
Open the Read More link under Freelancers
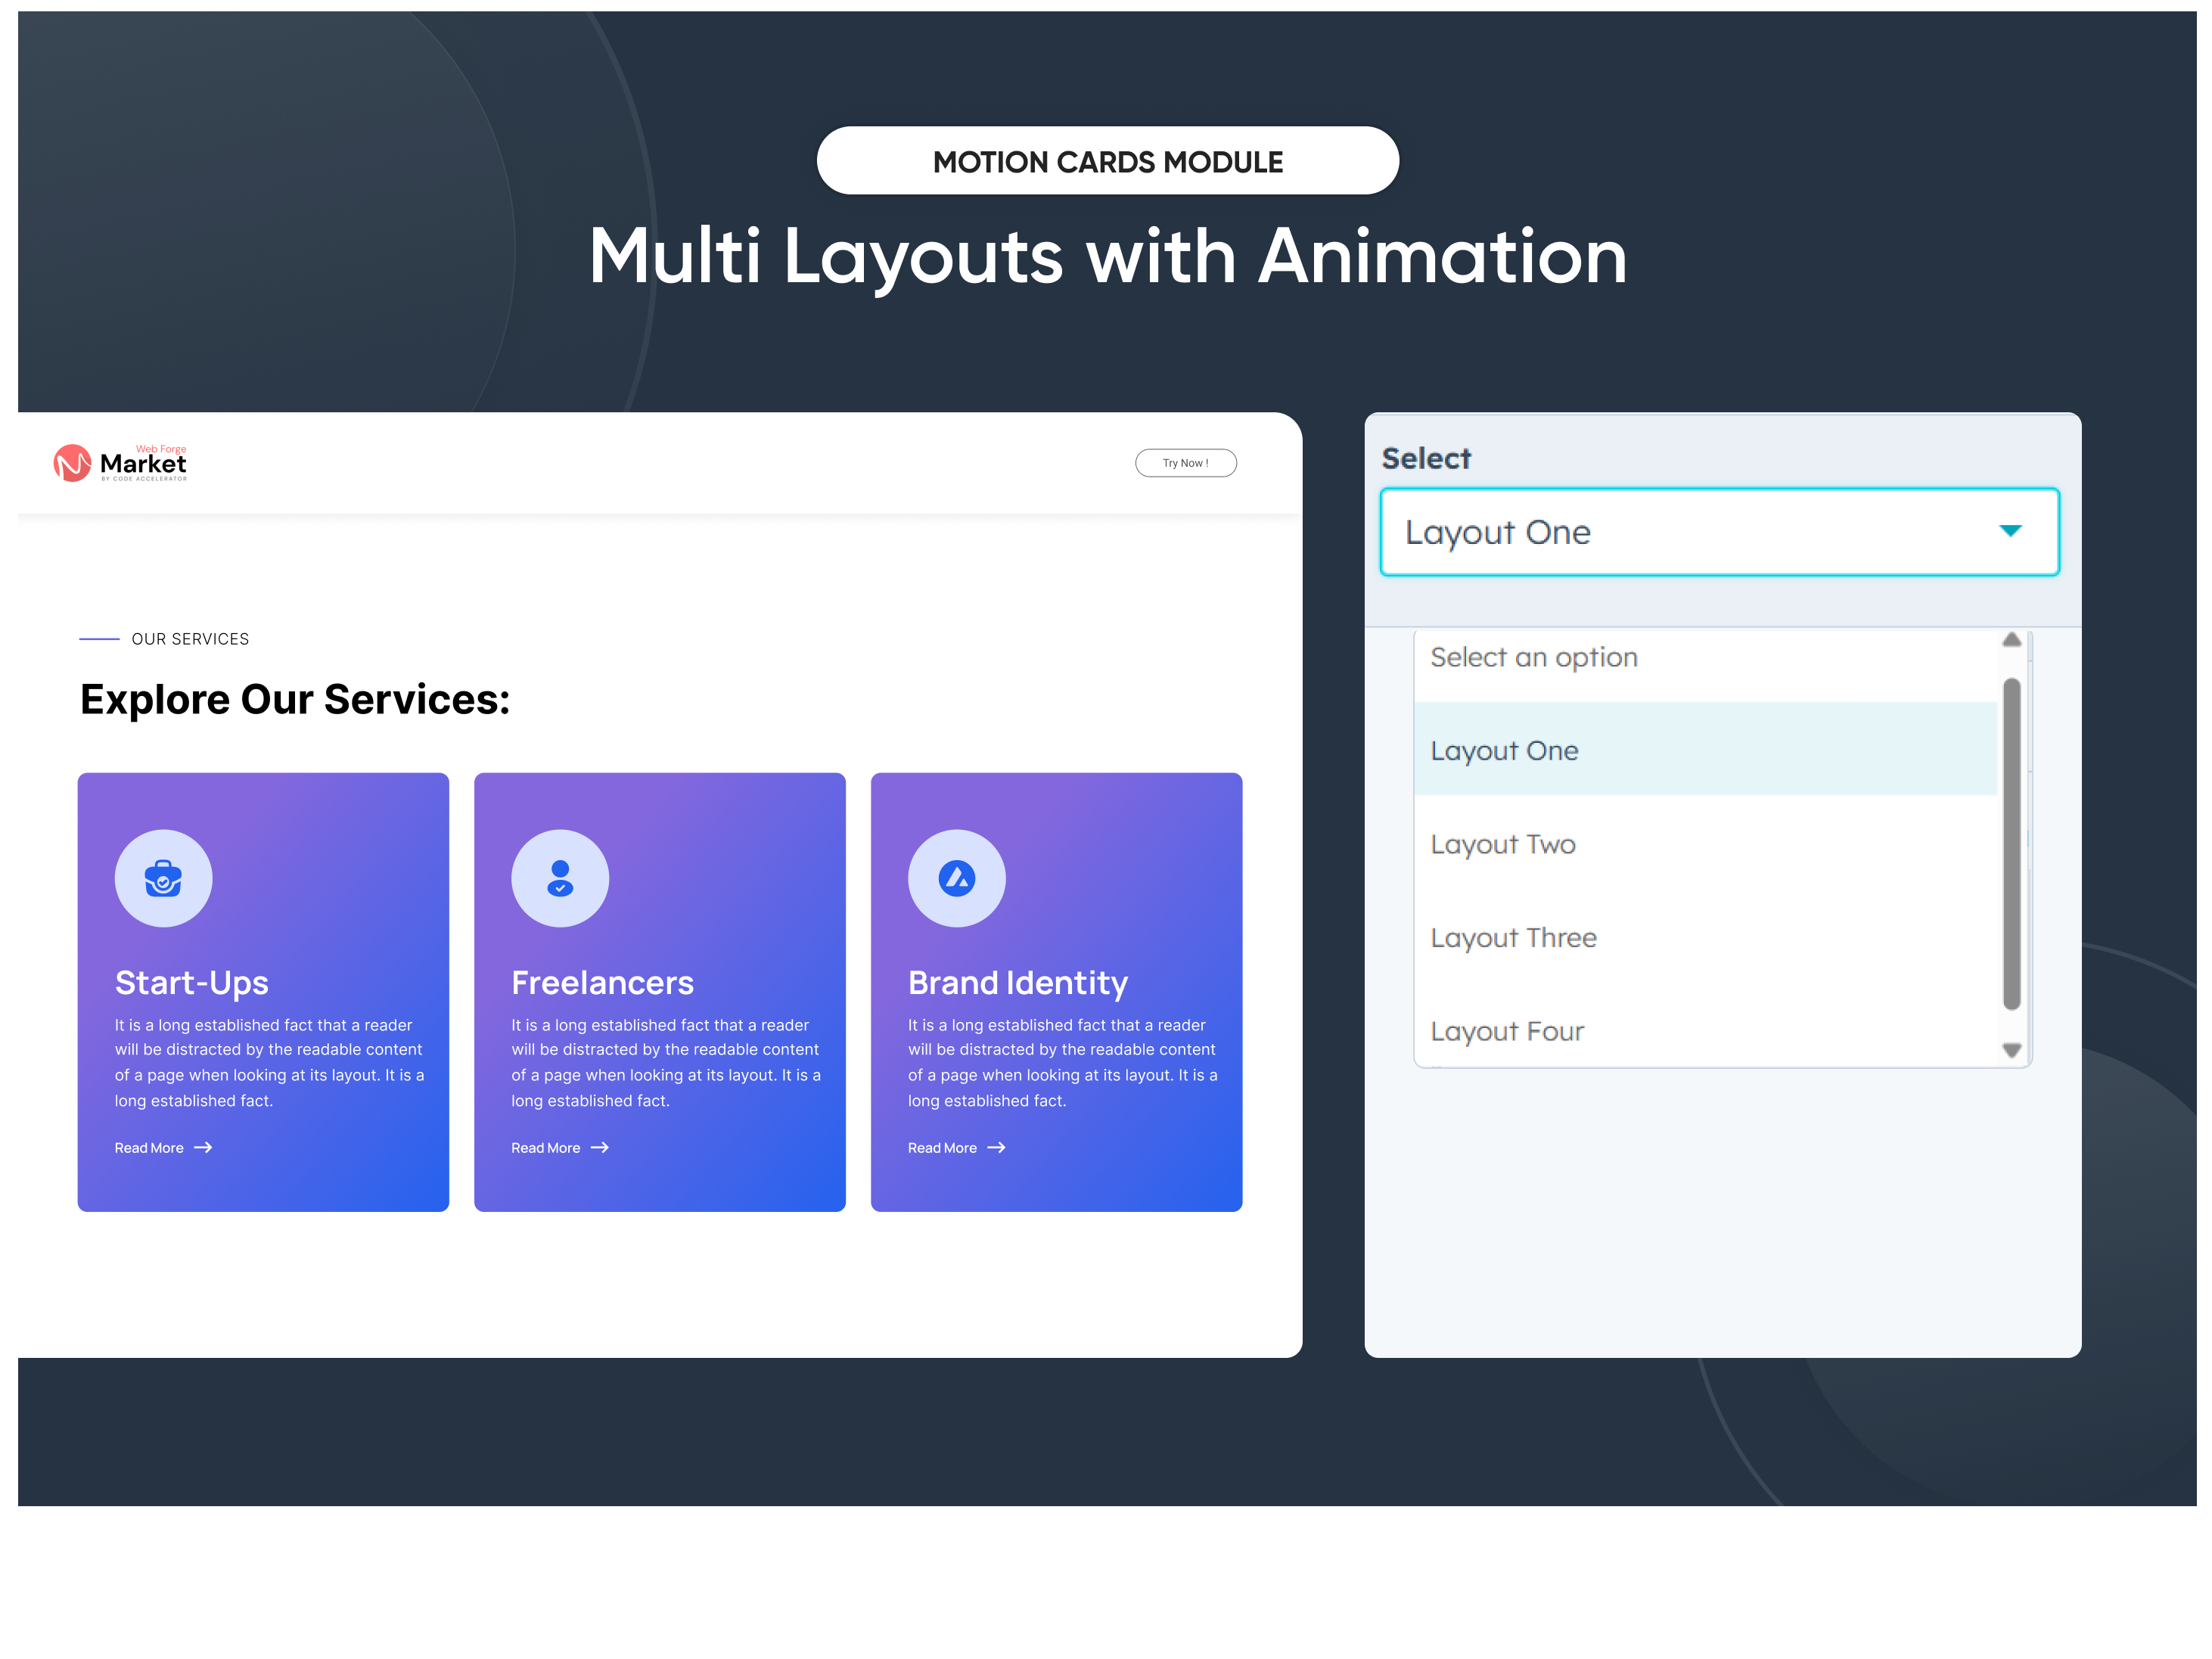(x=545, y=1148)
